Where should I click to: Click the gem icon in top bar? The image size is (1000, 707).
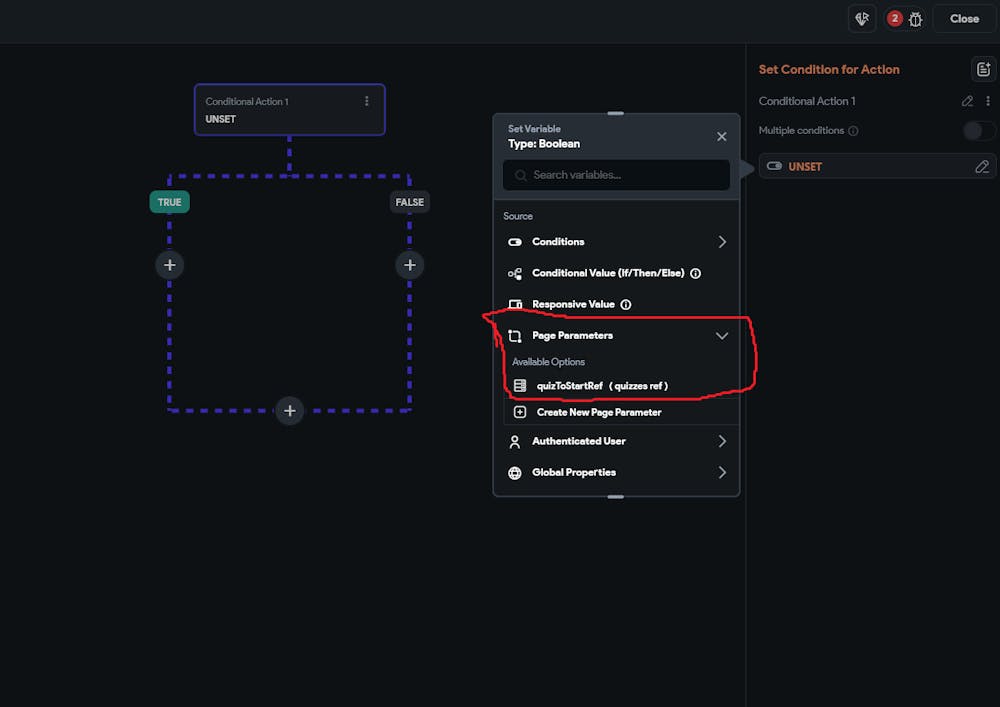coord(861,19)
